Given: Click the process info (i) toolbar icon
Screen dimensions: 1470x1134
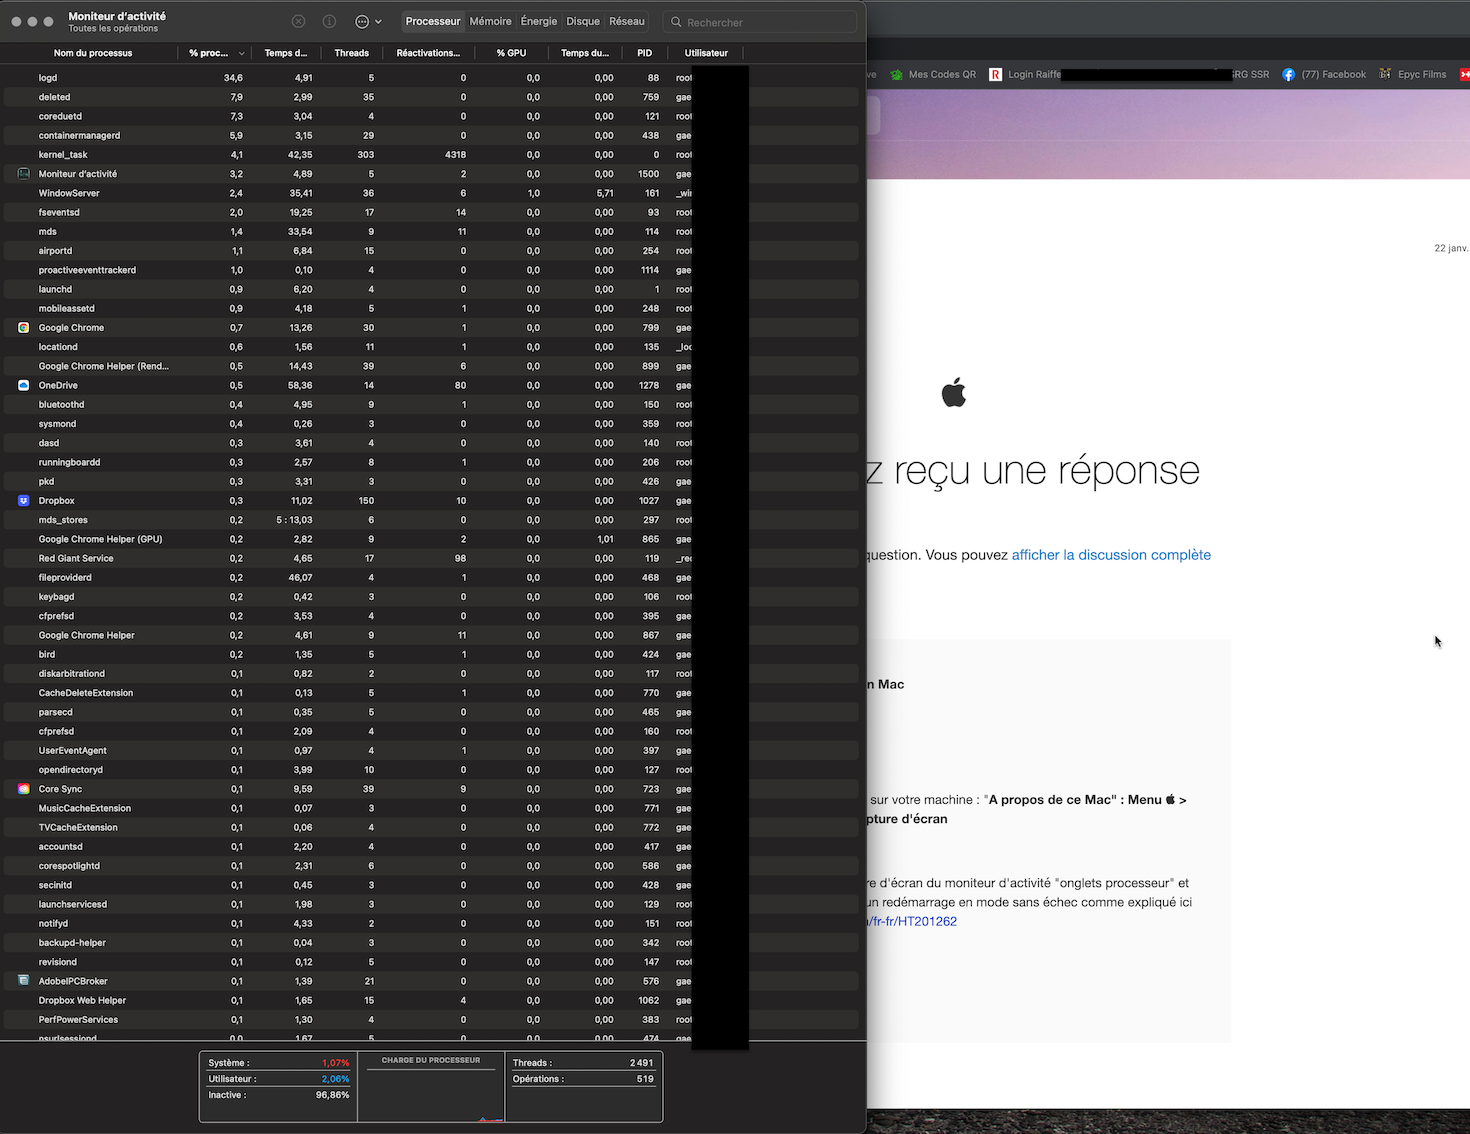Looking at the screenshot, I should [329, 21].
